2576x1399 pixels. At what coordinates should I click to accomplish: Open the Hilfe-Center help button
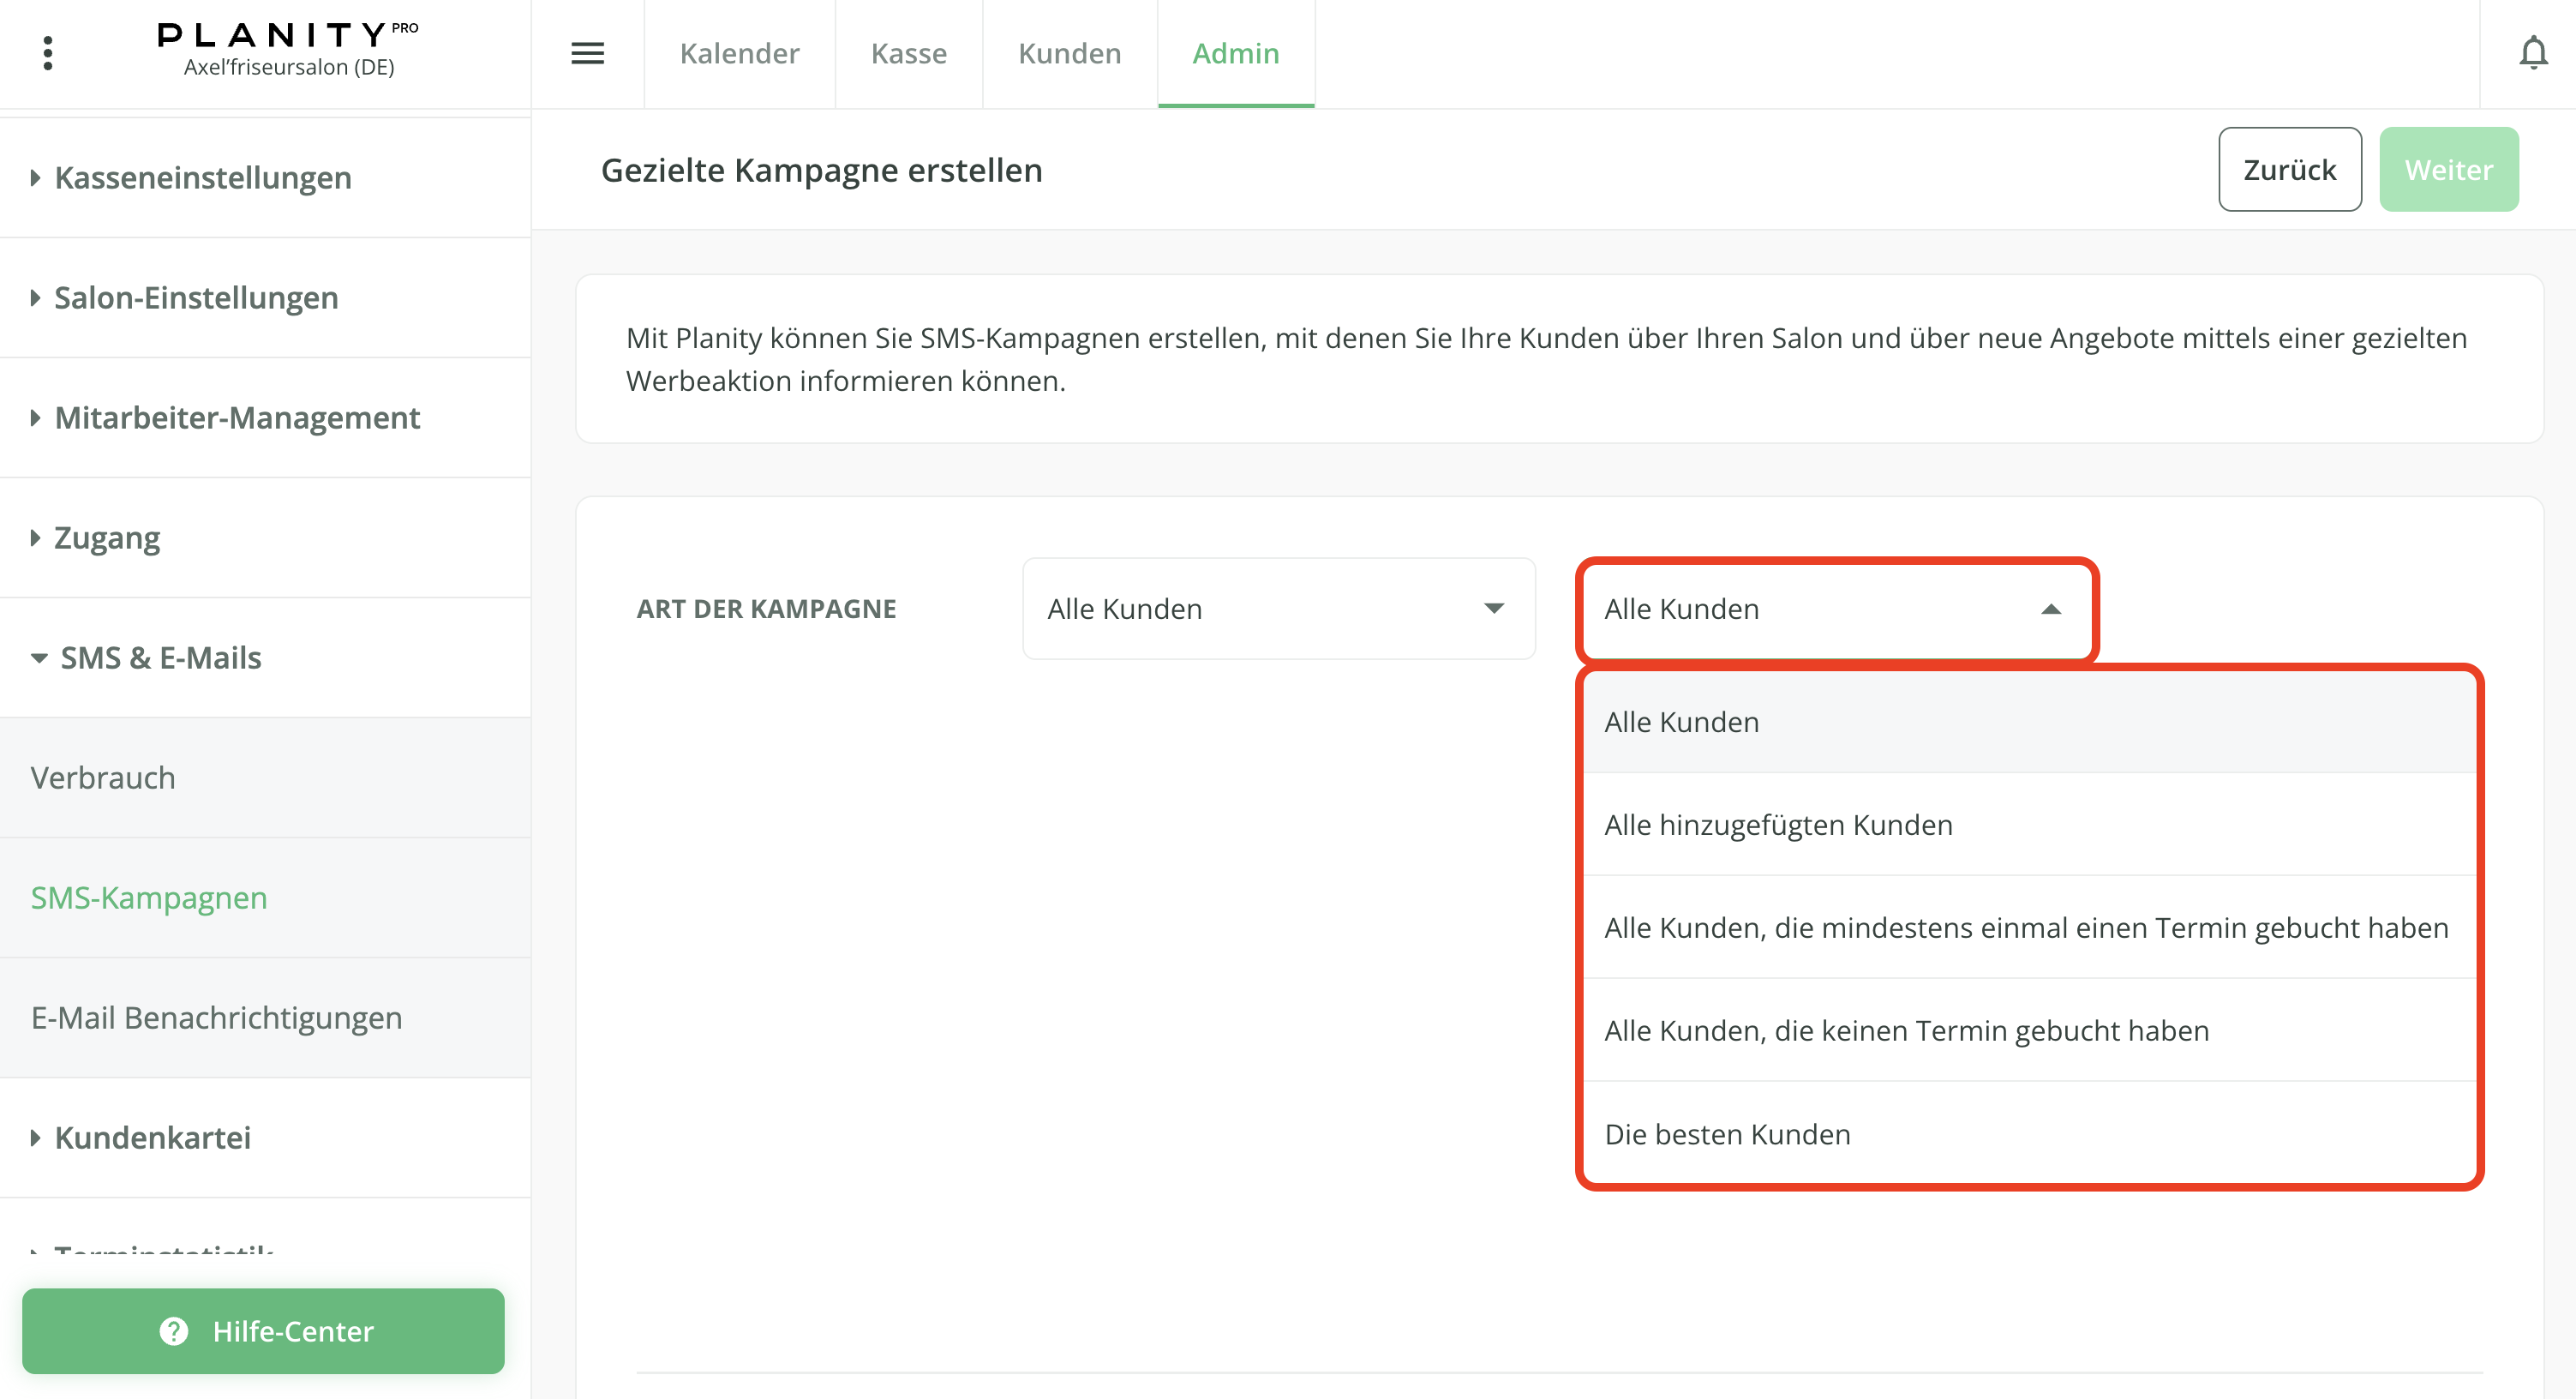(x=263, y=1331)
